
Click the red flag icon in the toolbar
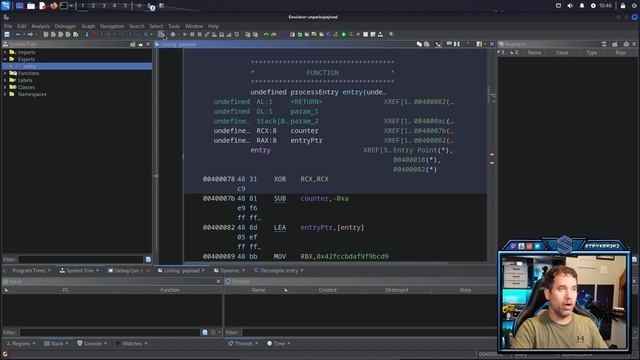click(94, 35)
